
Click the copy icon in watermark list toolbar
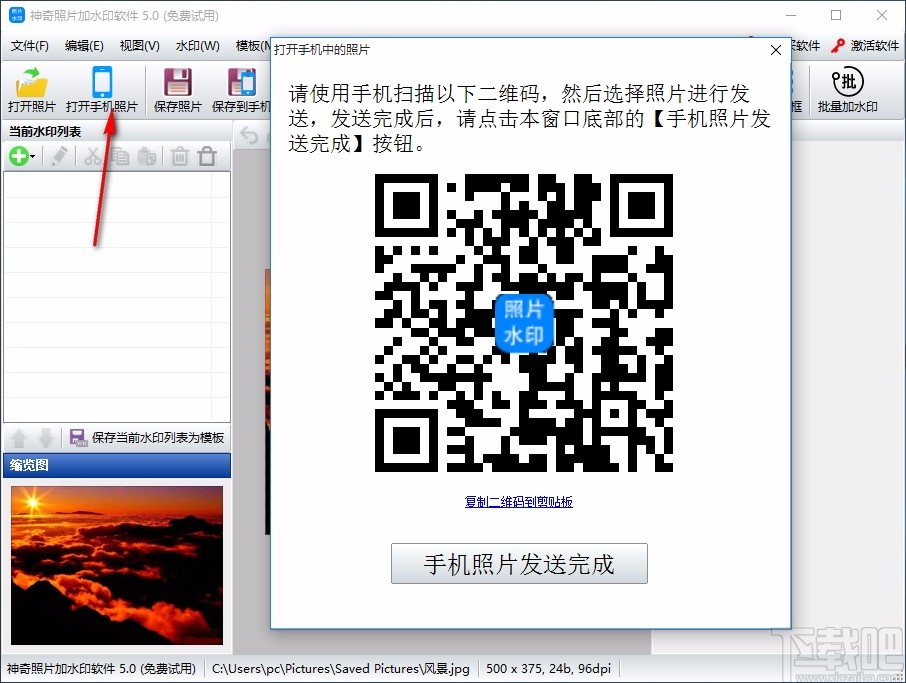120,156
